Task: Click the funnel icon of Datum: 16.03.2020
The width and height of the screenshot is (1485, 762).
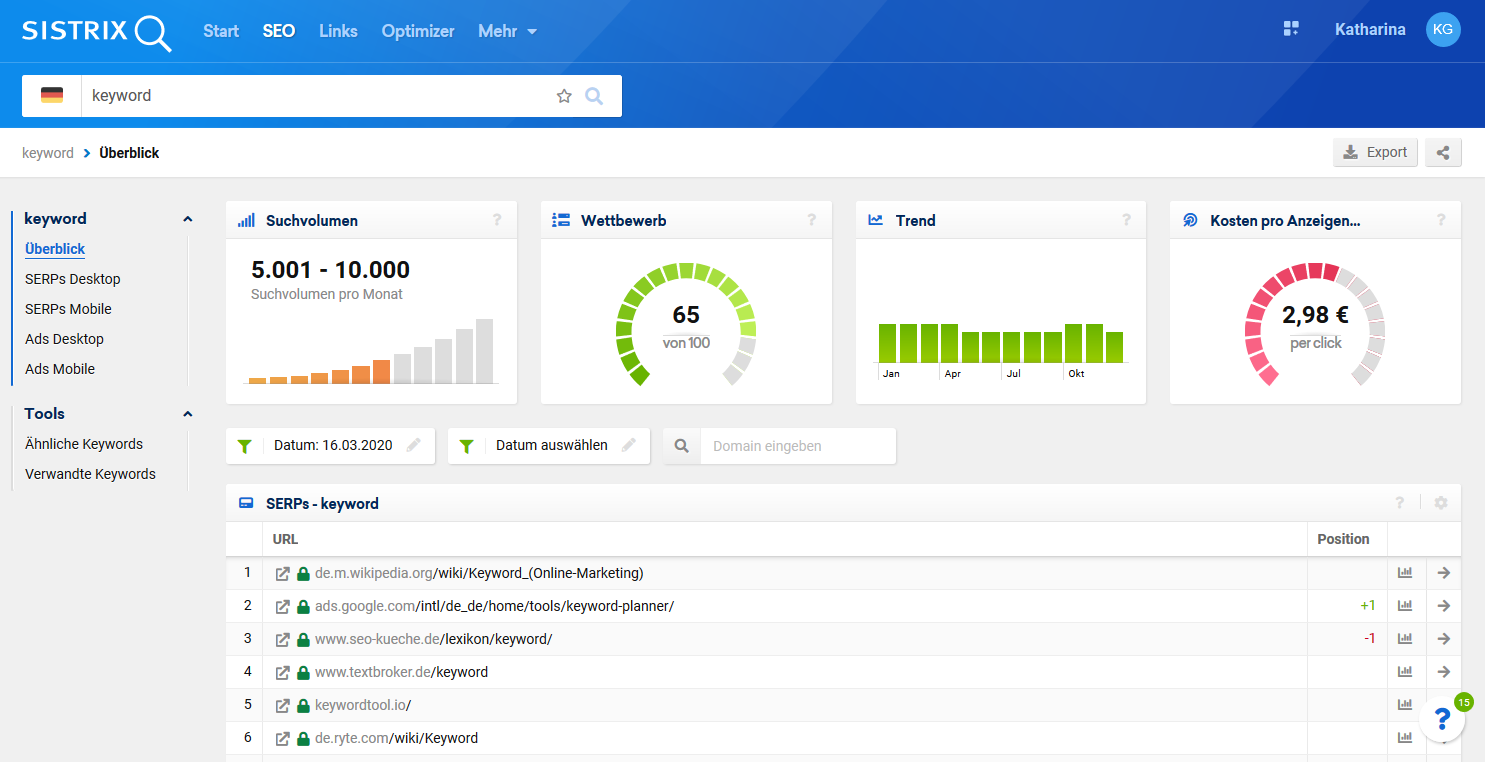Action: click(x=244, y=446)
